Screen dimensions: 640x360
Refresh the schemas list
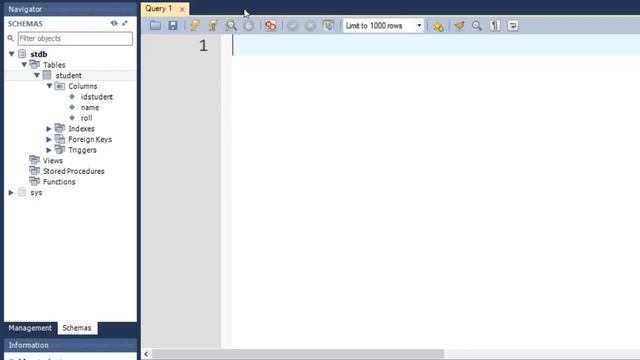[114, 23]
